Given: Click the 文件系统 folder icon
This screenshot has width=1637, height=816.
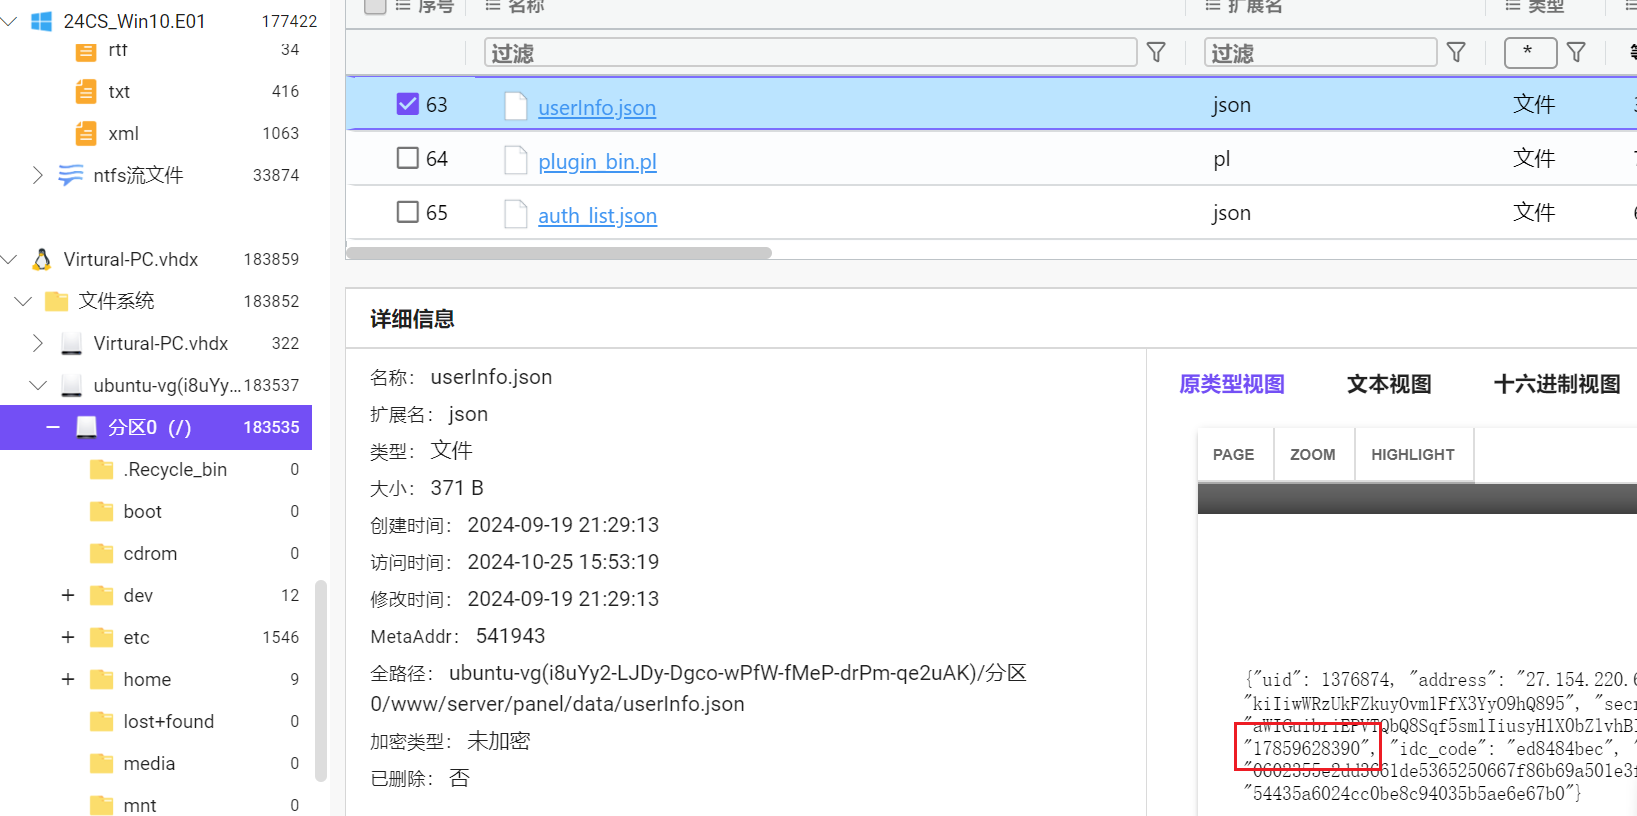Looking at the screenshot, I should click(x=57, y=302).
